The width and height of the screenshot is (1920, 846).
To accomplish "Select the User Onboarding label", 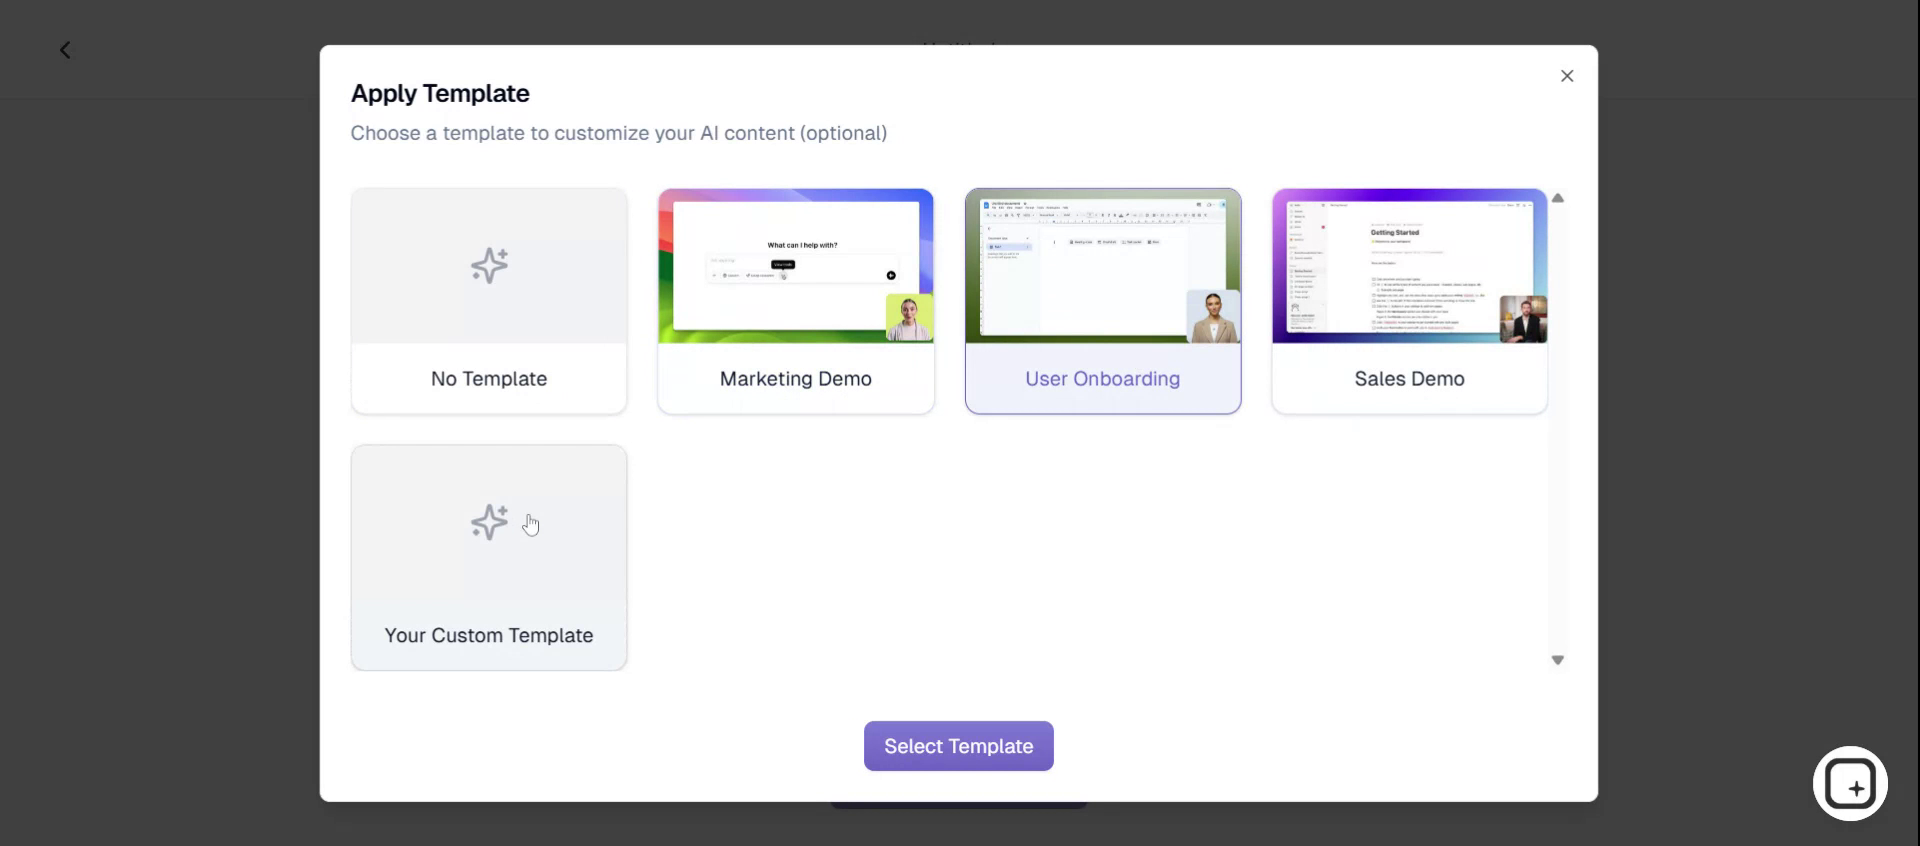I will tap(1102, 379).
